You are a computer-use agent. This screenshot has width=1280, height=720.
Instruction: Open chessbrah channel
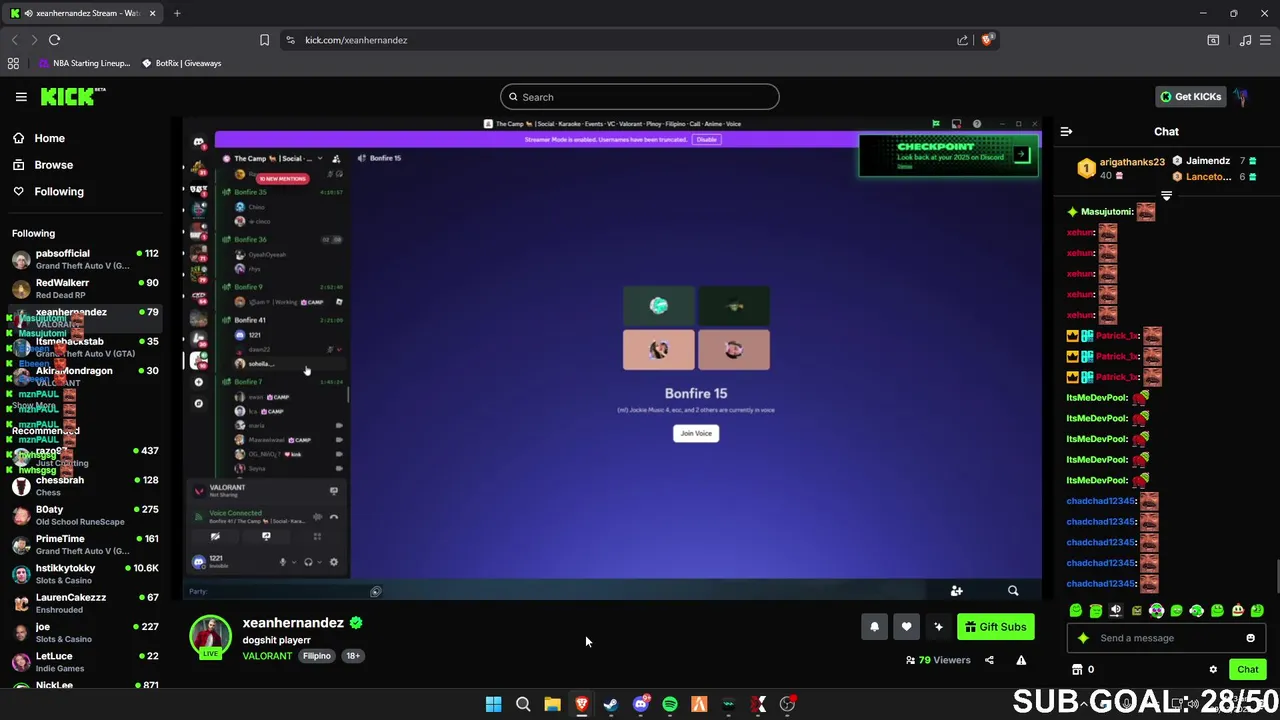pos(84,486)
